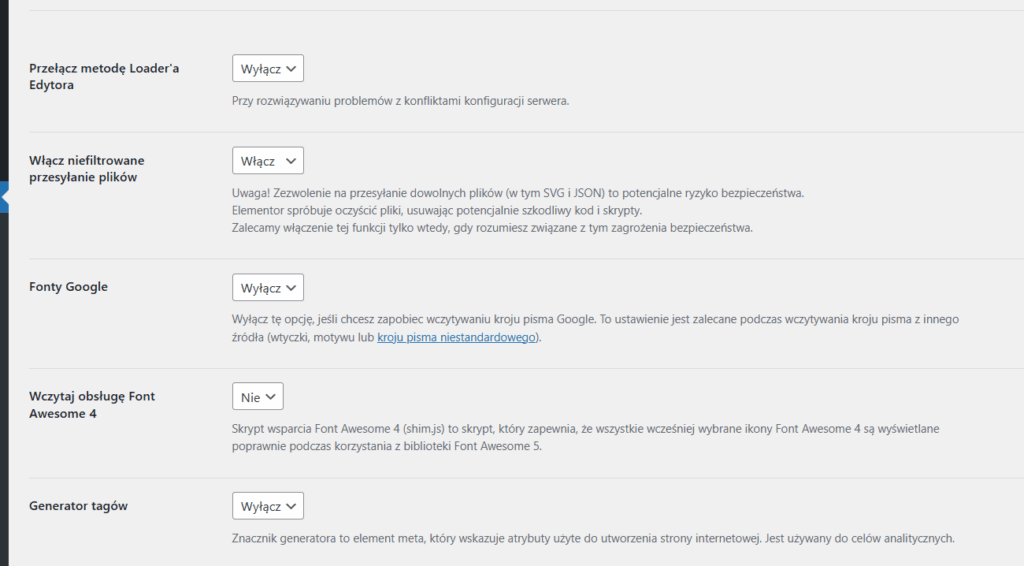Expand the Generator tagów dropdown

[x=267, y=506]
